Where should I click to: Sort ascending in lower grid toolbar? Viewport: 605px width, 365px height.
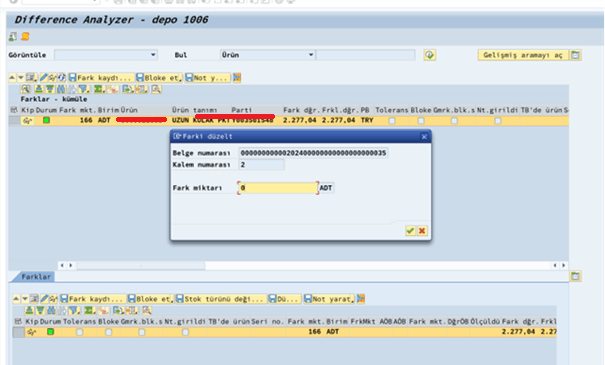pyautogui.click(x=29, y=310)
